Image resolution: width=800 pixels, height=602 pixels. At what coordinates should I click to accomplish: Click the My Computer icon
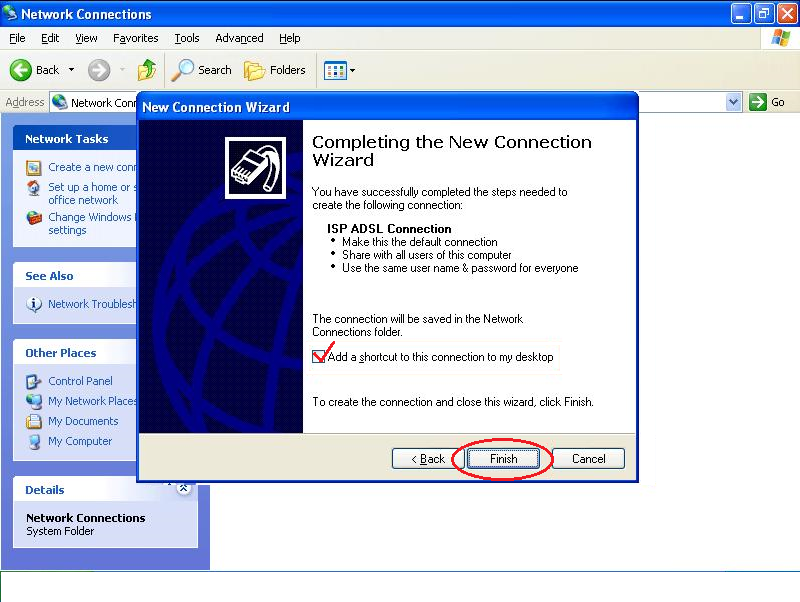[x=34, y=441]
